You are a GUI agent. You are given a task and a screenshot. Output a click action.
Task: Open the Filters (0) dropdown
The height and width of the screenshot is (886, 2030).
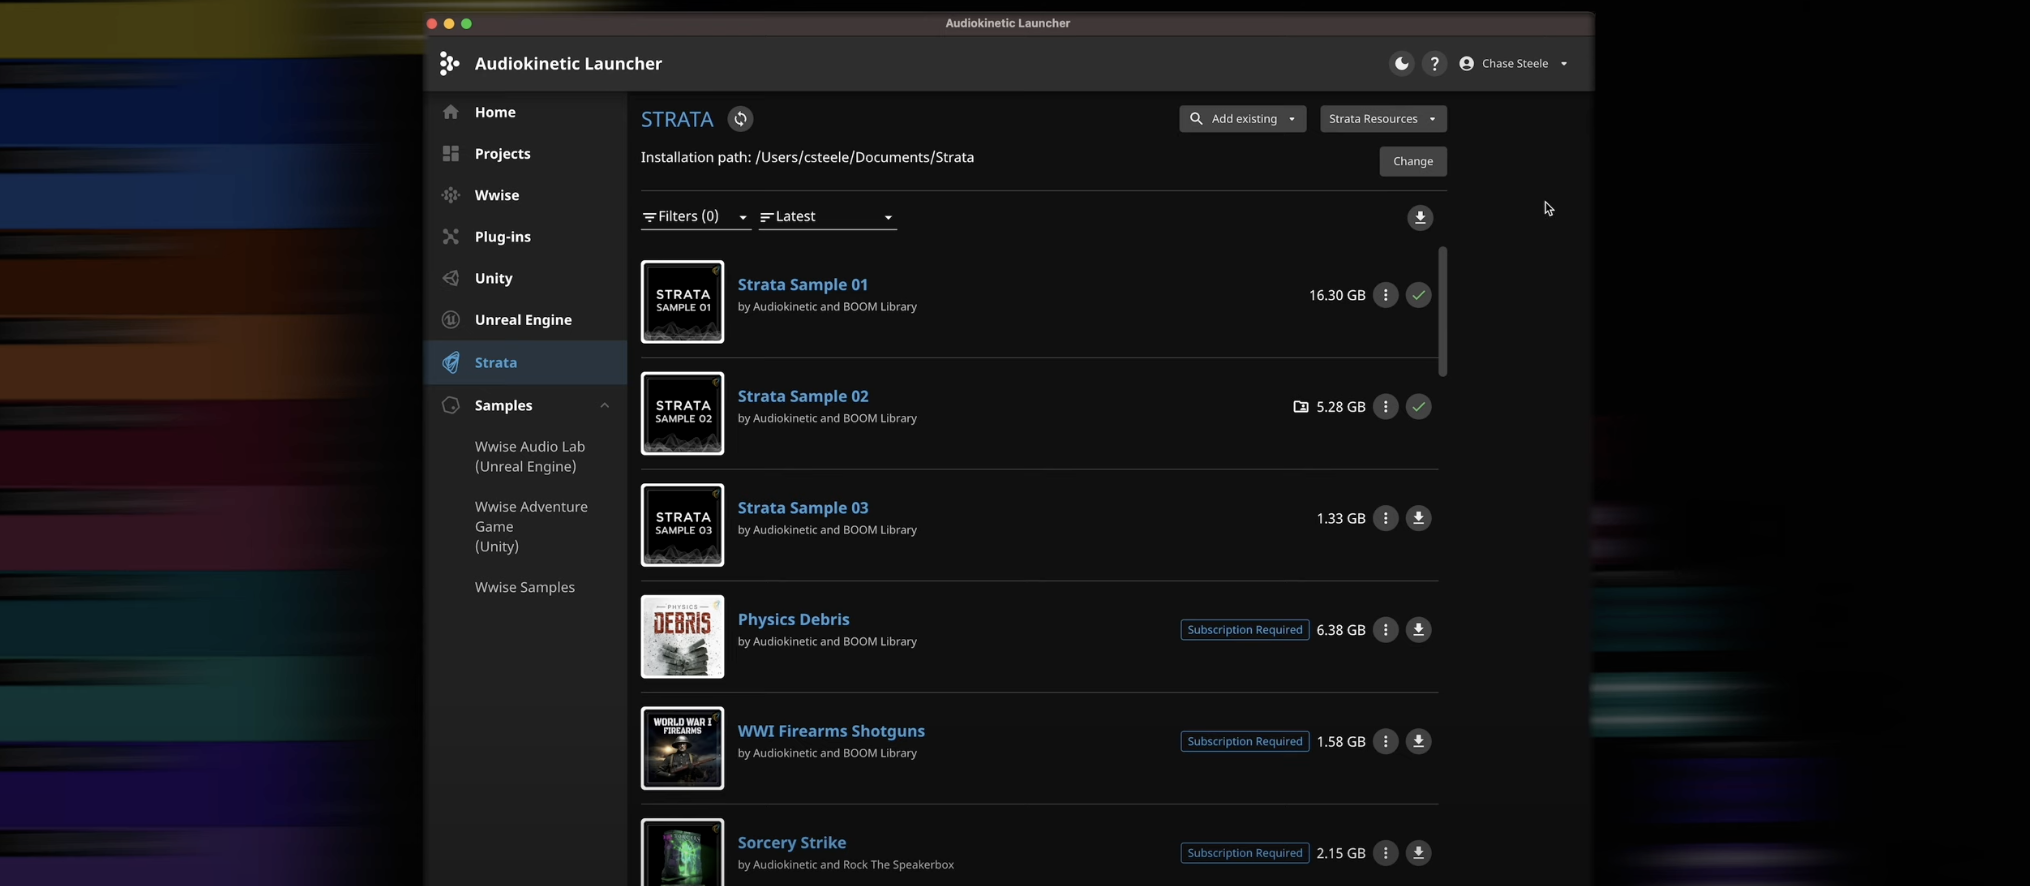pos(695,216)
